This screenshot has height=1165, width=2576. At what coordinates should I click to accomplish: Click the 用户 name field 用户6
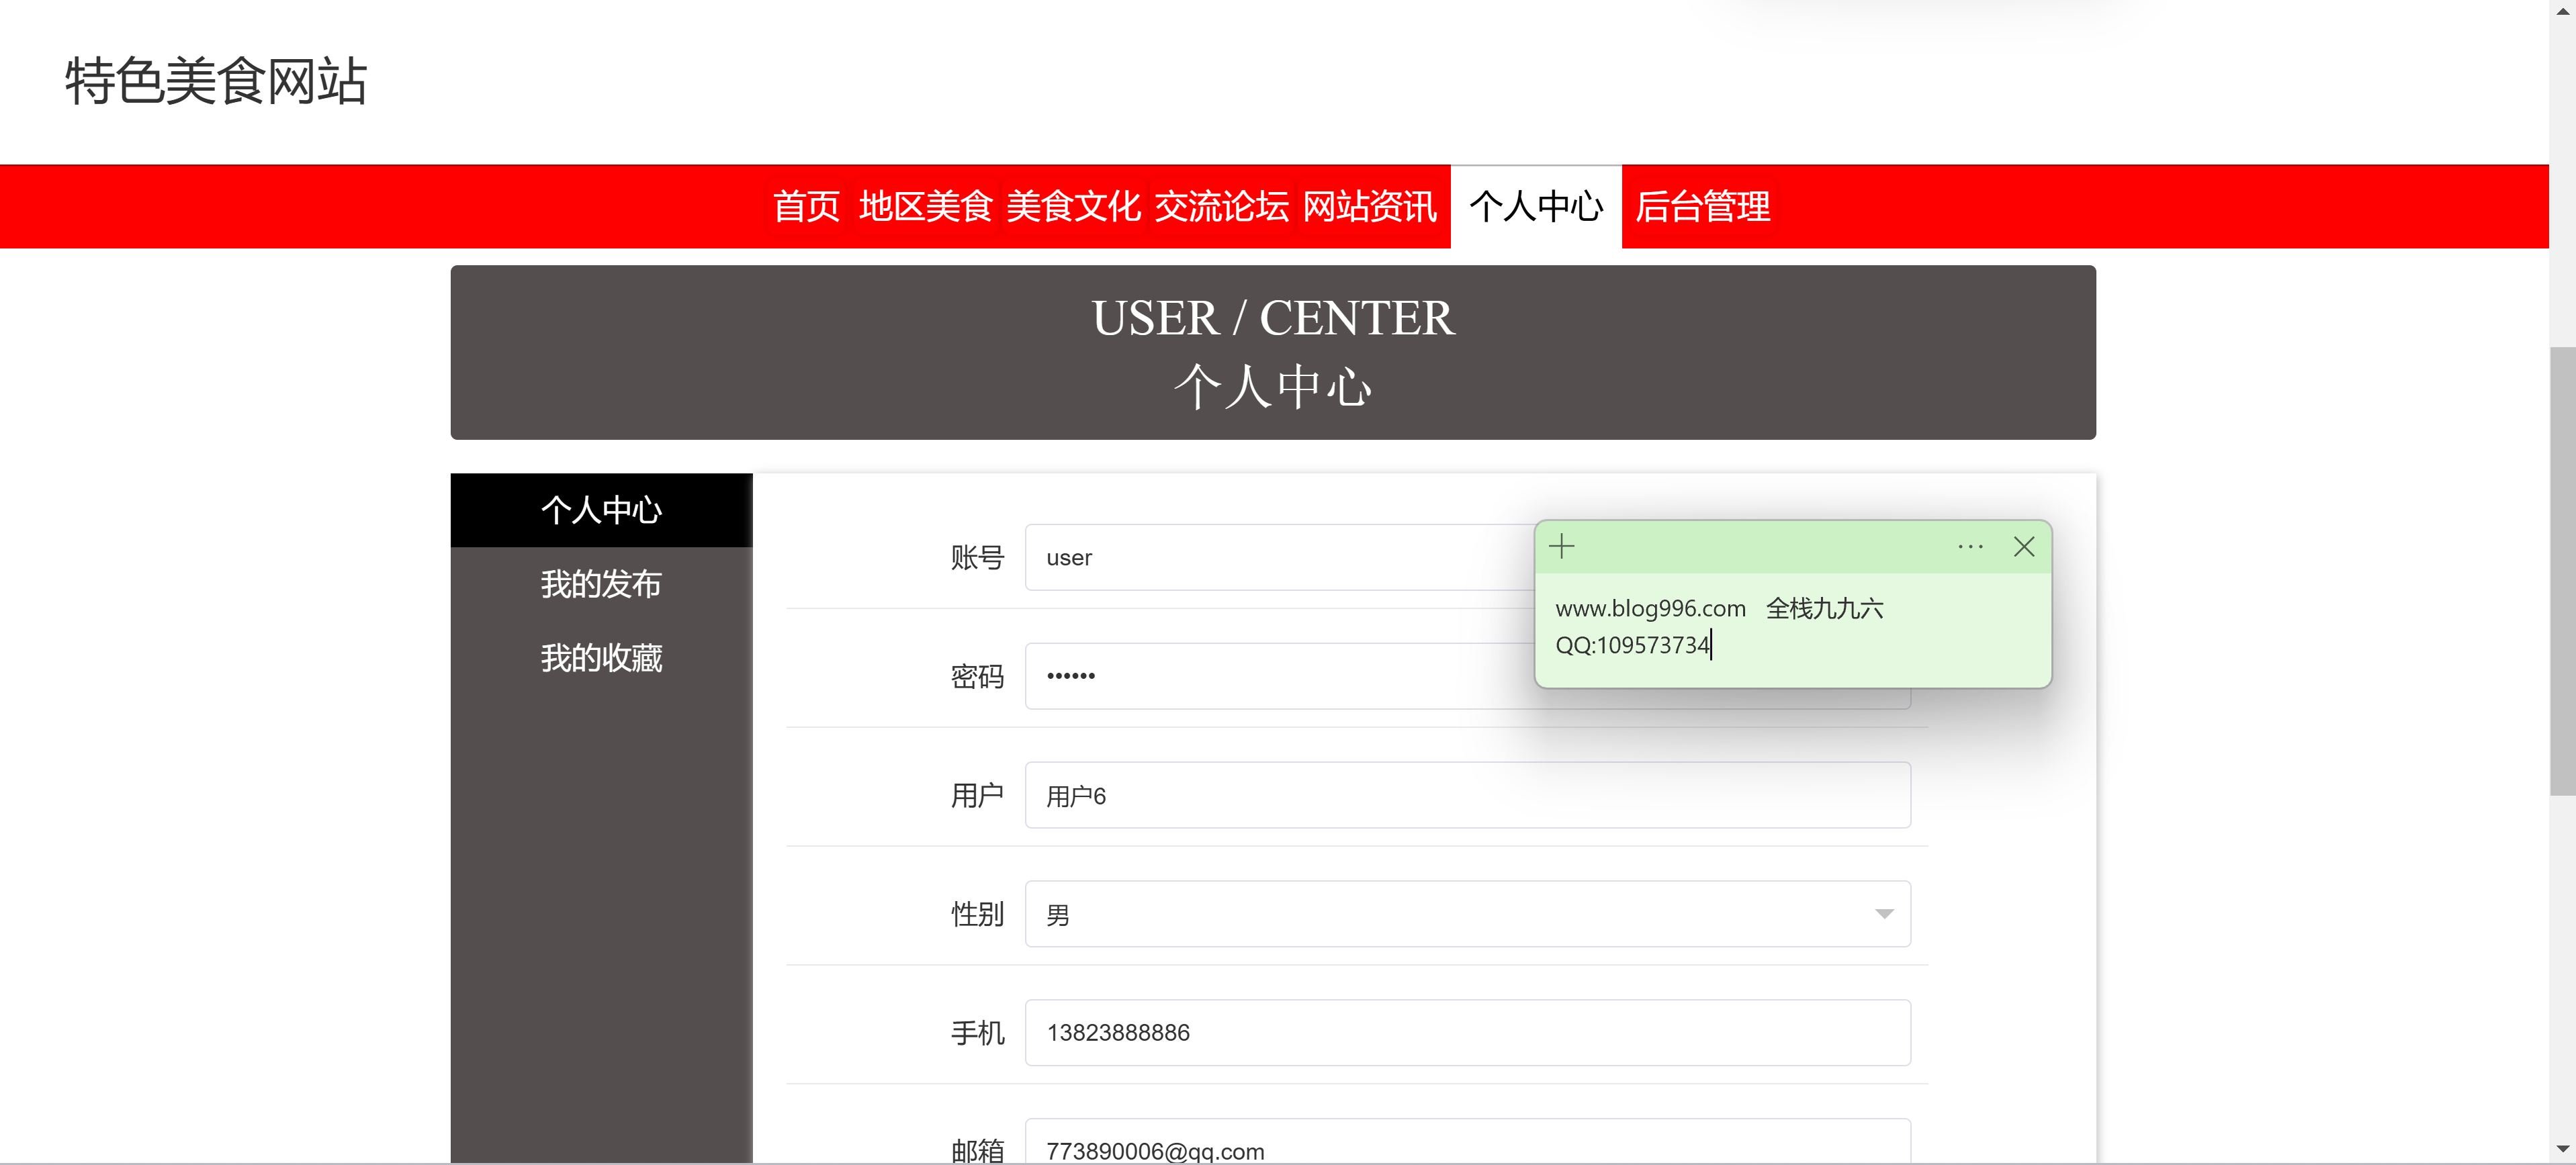(1467, 795)
